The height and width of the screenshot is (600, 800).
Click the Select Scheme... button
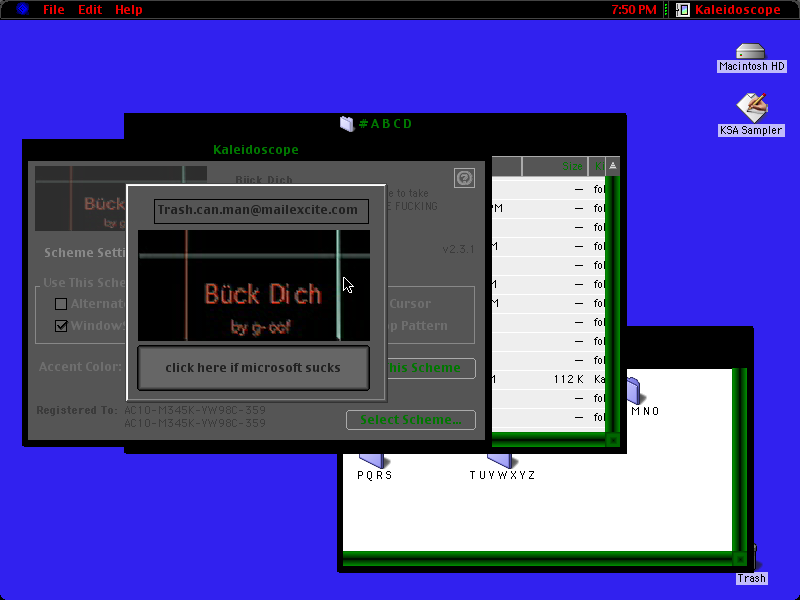click(x=411, y=420)
